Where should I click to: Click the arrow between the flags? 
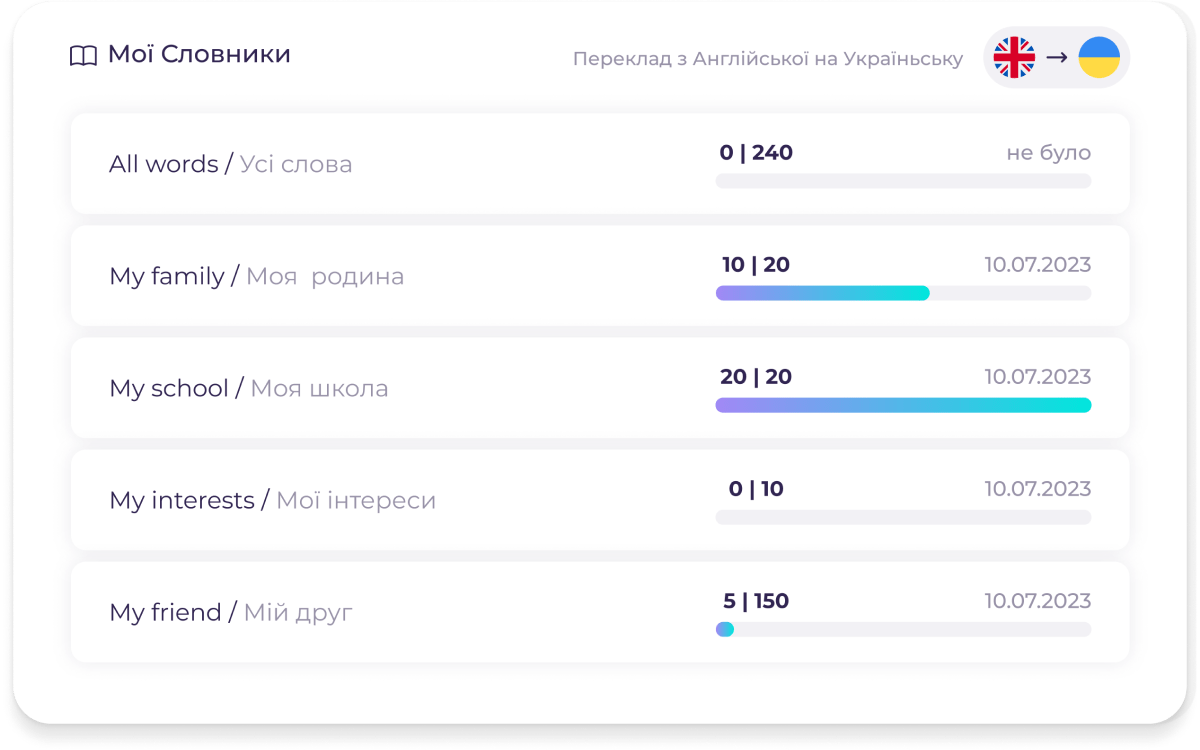click(1056, 58)
